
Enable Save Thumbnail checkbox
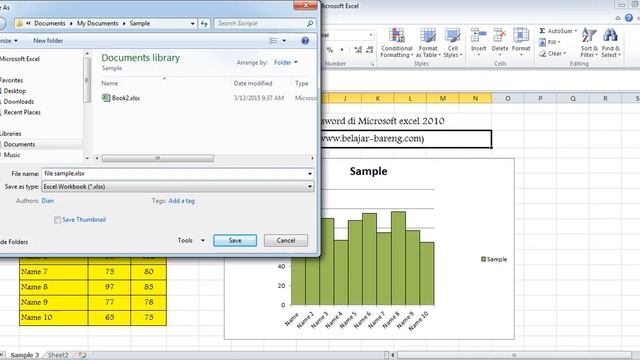[x=58, y=220]
